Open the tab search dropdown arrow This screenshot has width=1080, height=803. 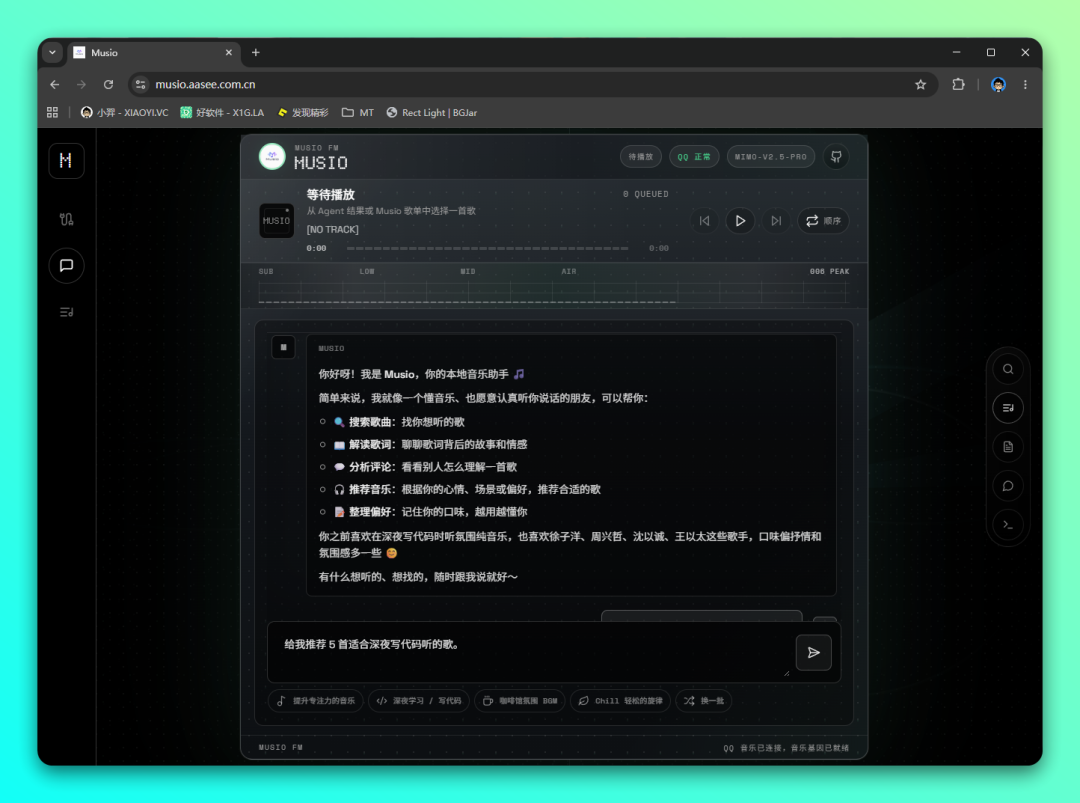[x=52, y=52]
